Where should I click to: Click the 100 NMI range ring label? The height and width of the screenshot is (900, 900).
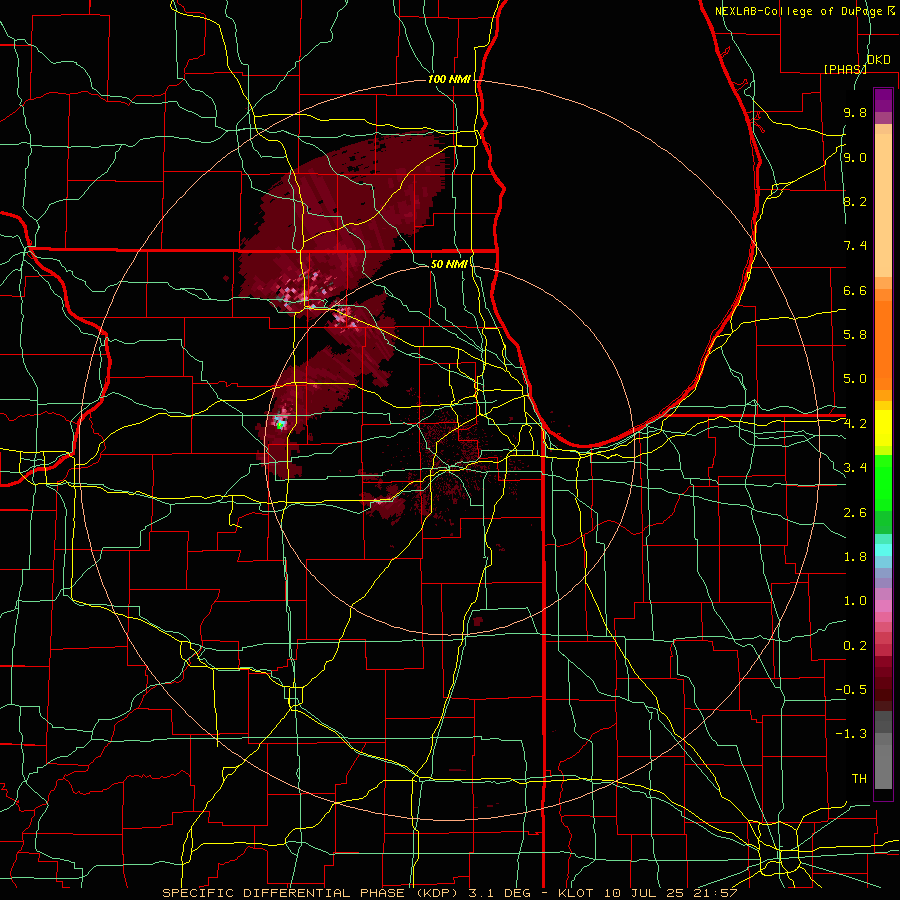[x=449, y=79]
